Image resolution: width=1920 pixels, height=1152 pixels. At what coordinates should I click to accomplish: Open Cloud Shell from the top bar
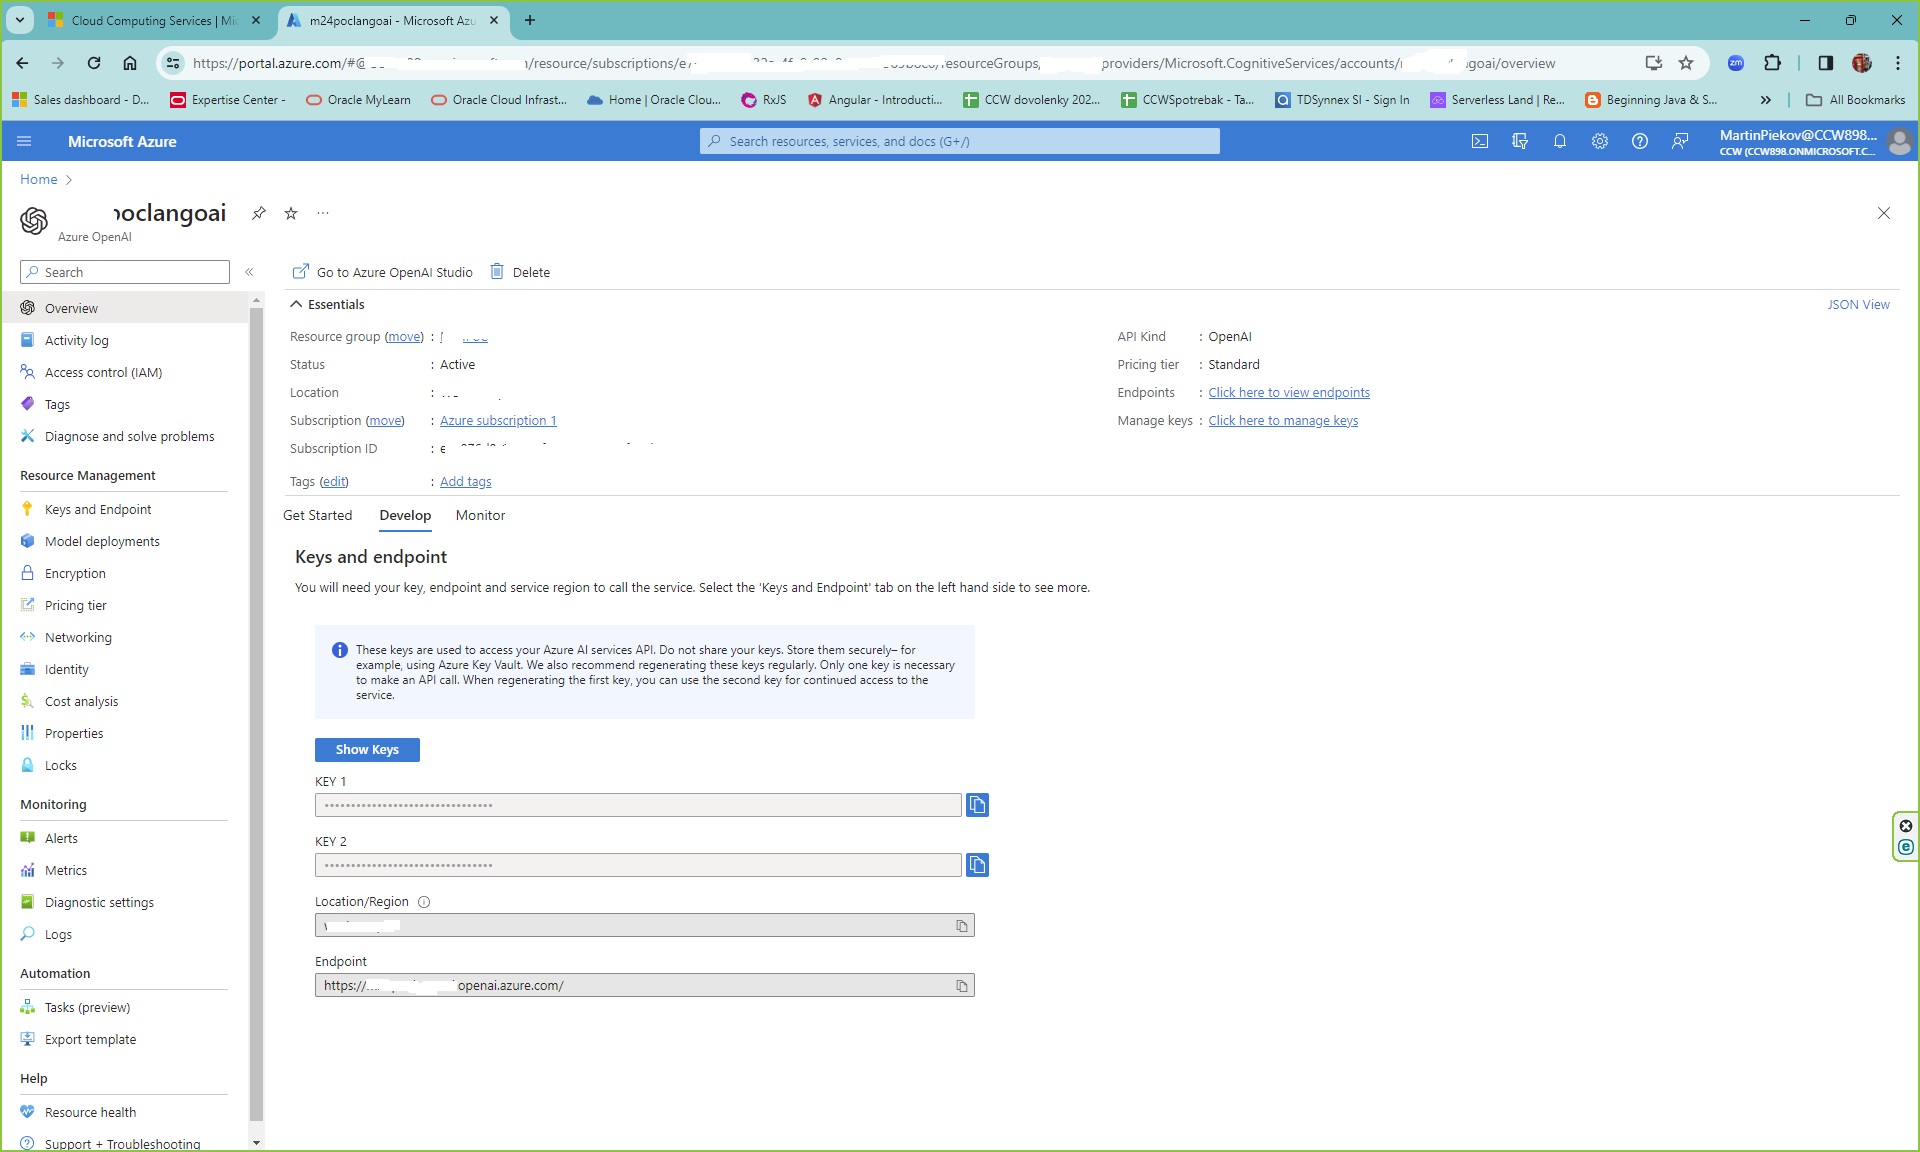(x=1479, y=141)
